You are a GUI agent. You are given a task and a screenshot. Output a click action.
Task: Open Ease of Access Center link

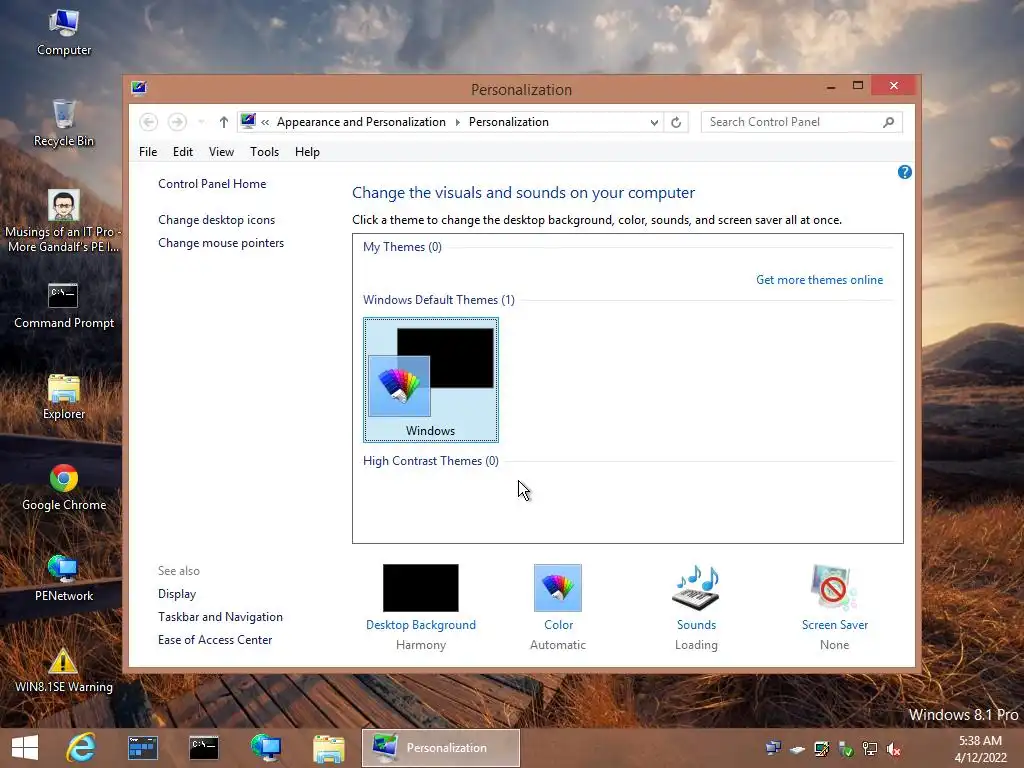215,640
